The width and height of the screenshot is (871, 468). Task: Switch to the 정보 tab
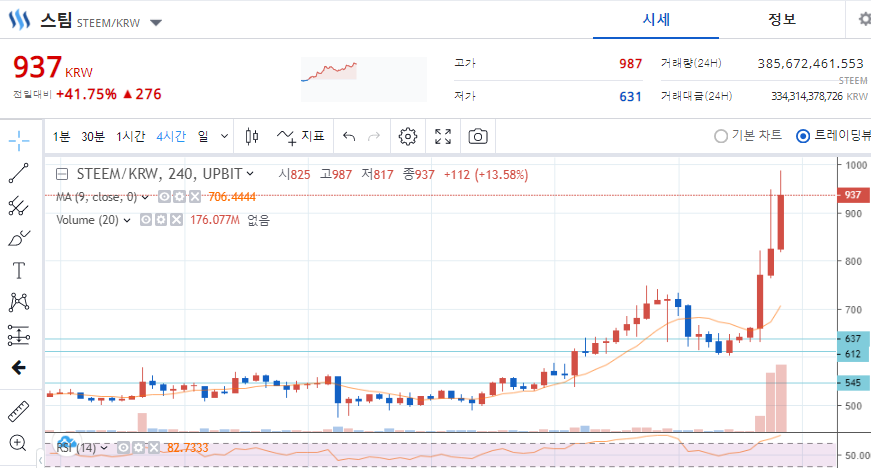click(x=782, y=19)
